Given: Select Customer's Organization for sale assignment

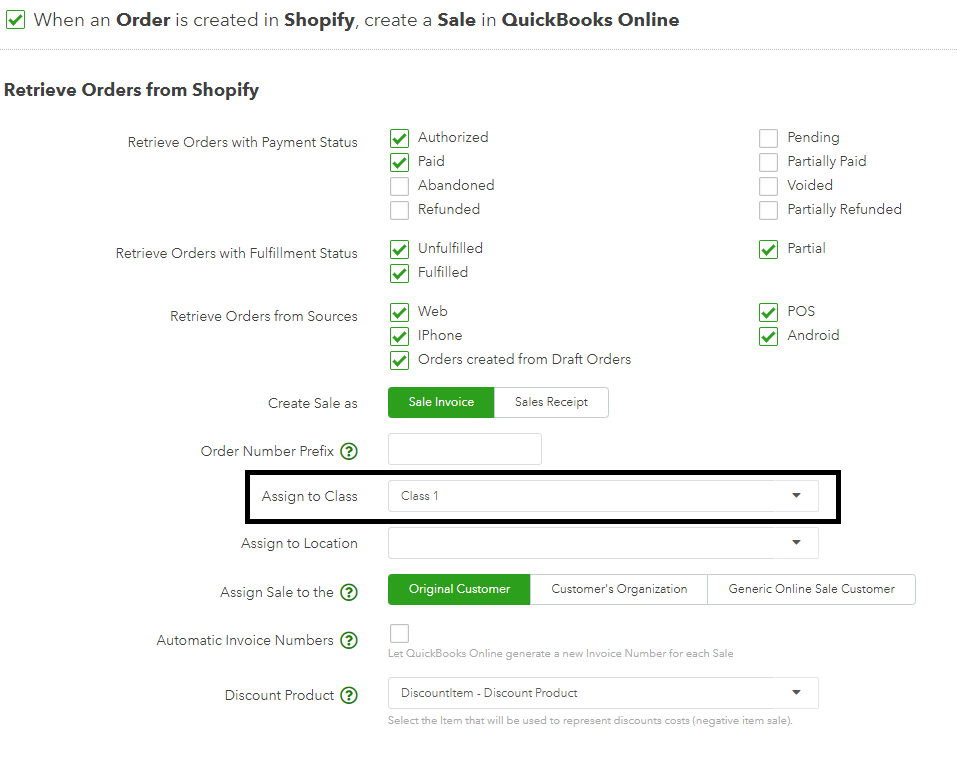Looking at the screenshot, I should (x=618, y=589).
